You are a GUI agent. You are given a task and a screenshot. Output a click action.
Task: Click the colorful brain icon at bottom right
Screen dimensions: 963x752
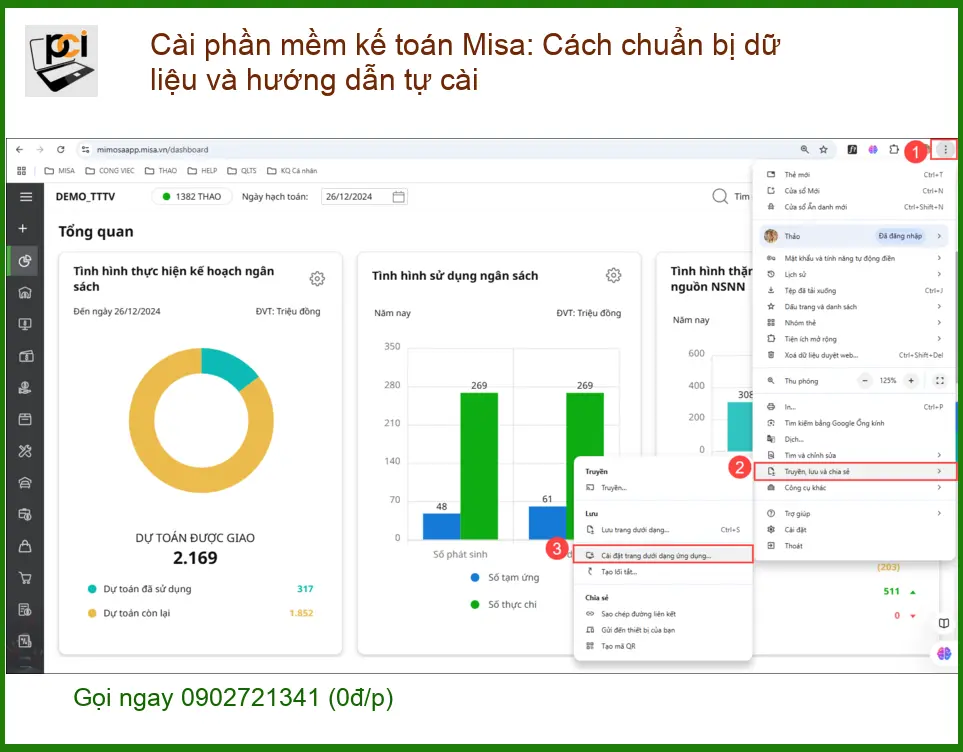click(944, 653)
